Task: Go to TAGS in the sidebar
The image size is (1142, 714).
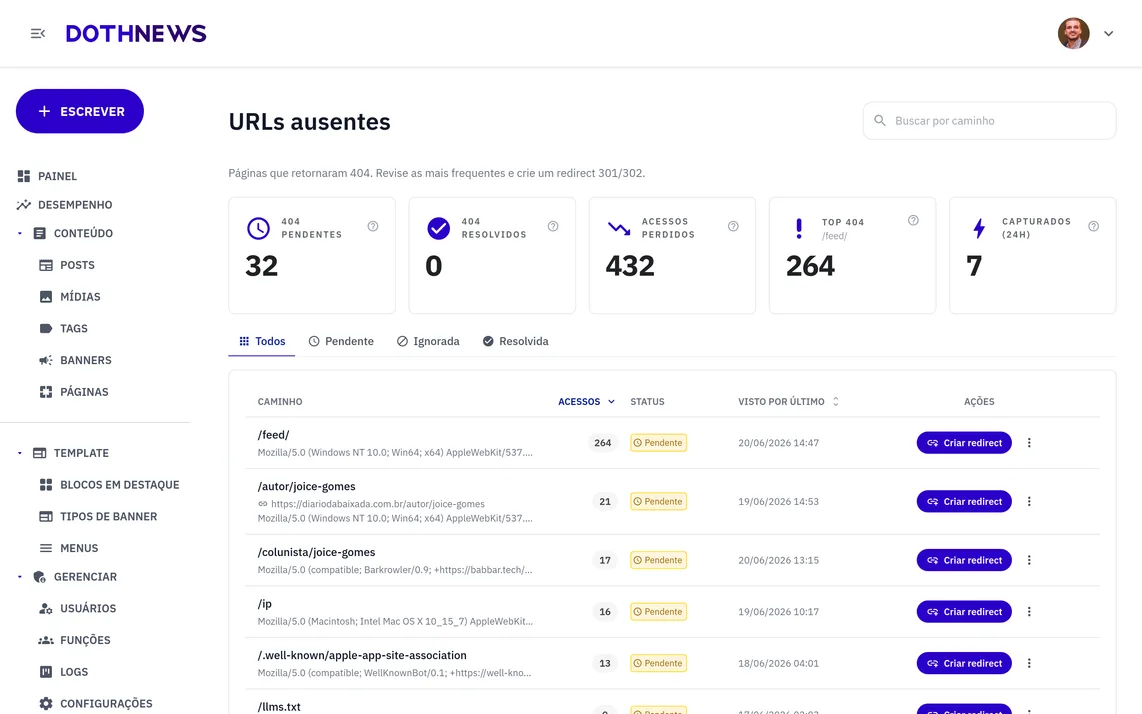Action: tap(63, 329)
